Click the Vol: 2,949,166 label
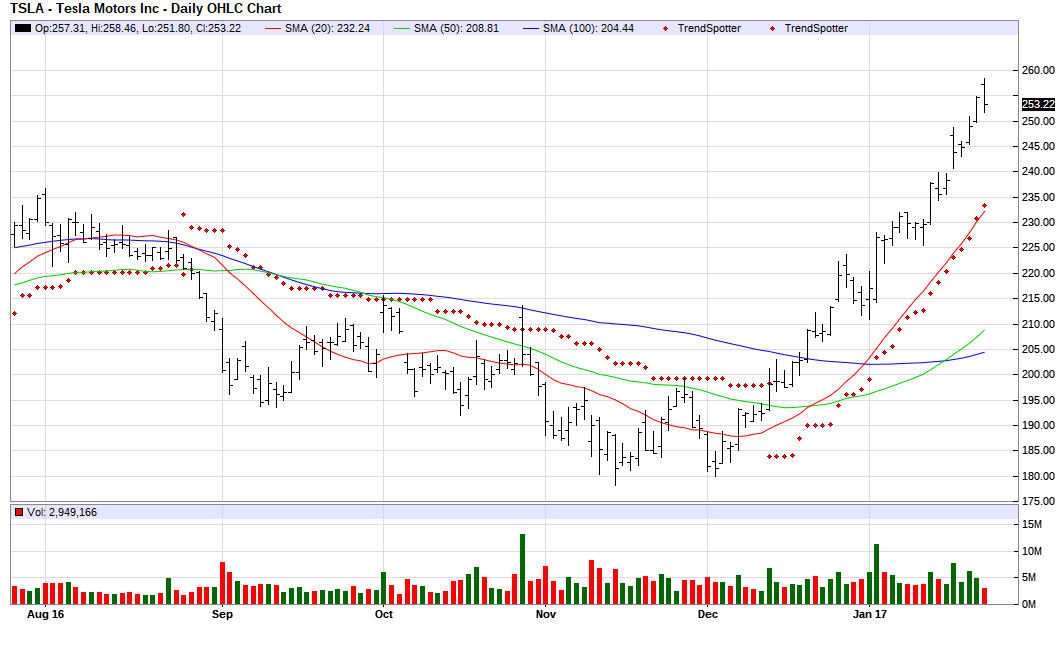Viewport: 1060px width, 645px height. pyautogui.click(x=62, y=512)
